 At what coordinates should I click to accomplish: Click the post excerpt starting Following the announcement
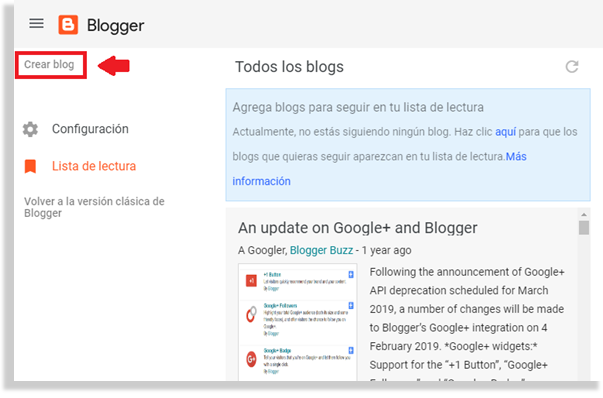pos(467,323)
